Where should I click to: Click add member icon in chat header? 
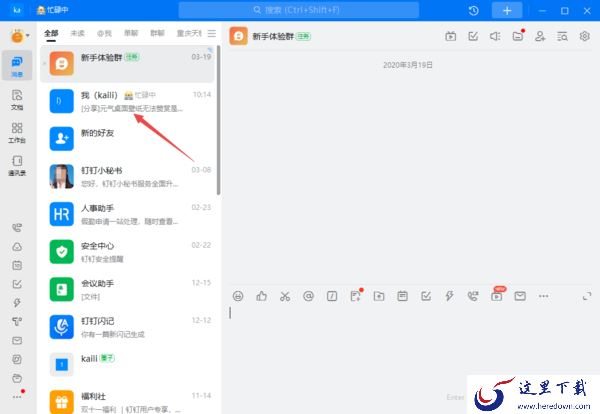tap(540, 36)
